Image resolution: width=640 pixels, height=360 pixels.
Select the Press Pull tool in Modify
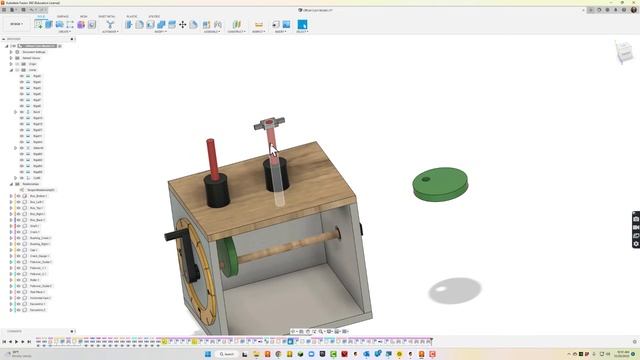(129, 24)
